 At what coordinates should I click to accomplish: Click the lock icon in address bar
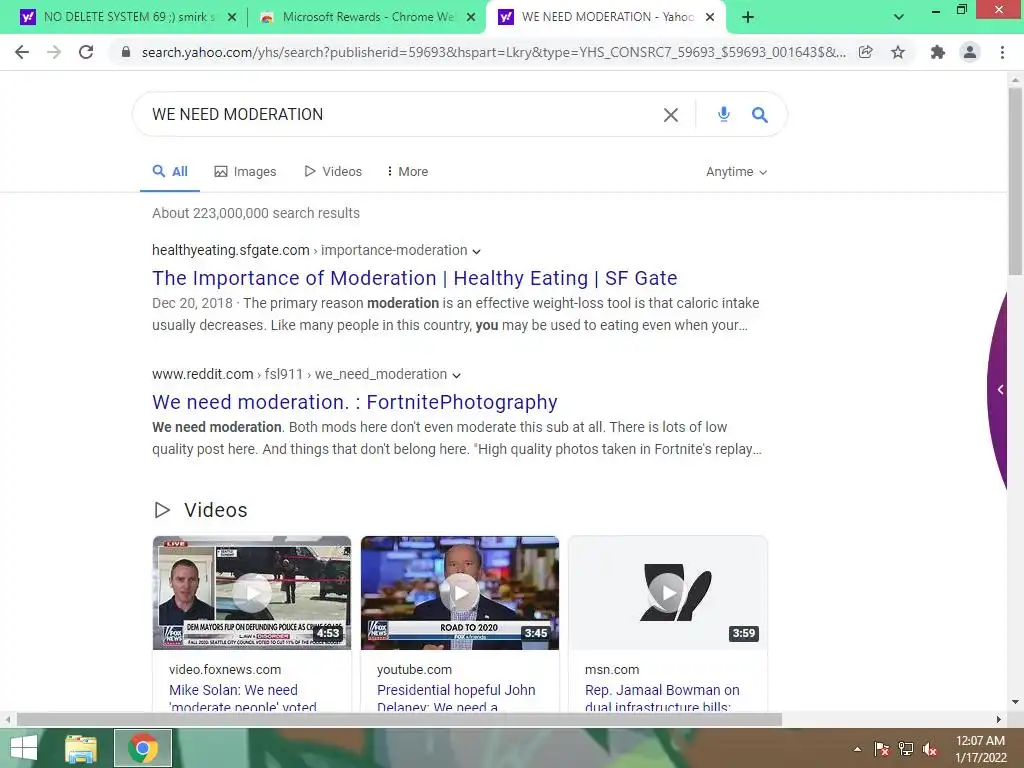click(x=126, y=52)
